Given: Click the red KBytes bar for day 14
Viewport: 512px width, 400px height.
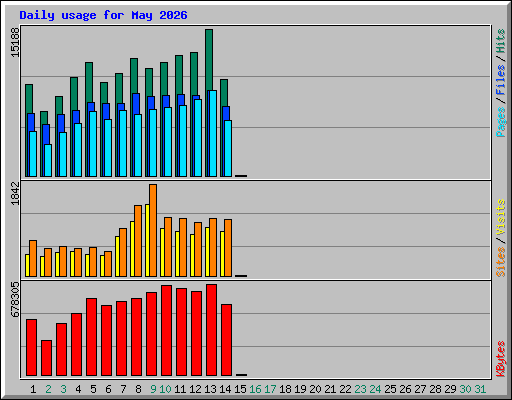Looking at the screenshot, I should [x=226, y=340].
